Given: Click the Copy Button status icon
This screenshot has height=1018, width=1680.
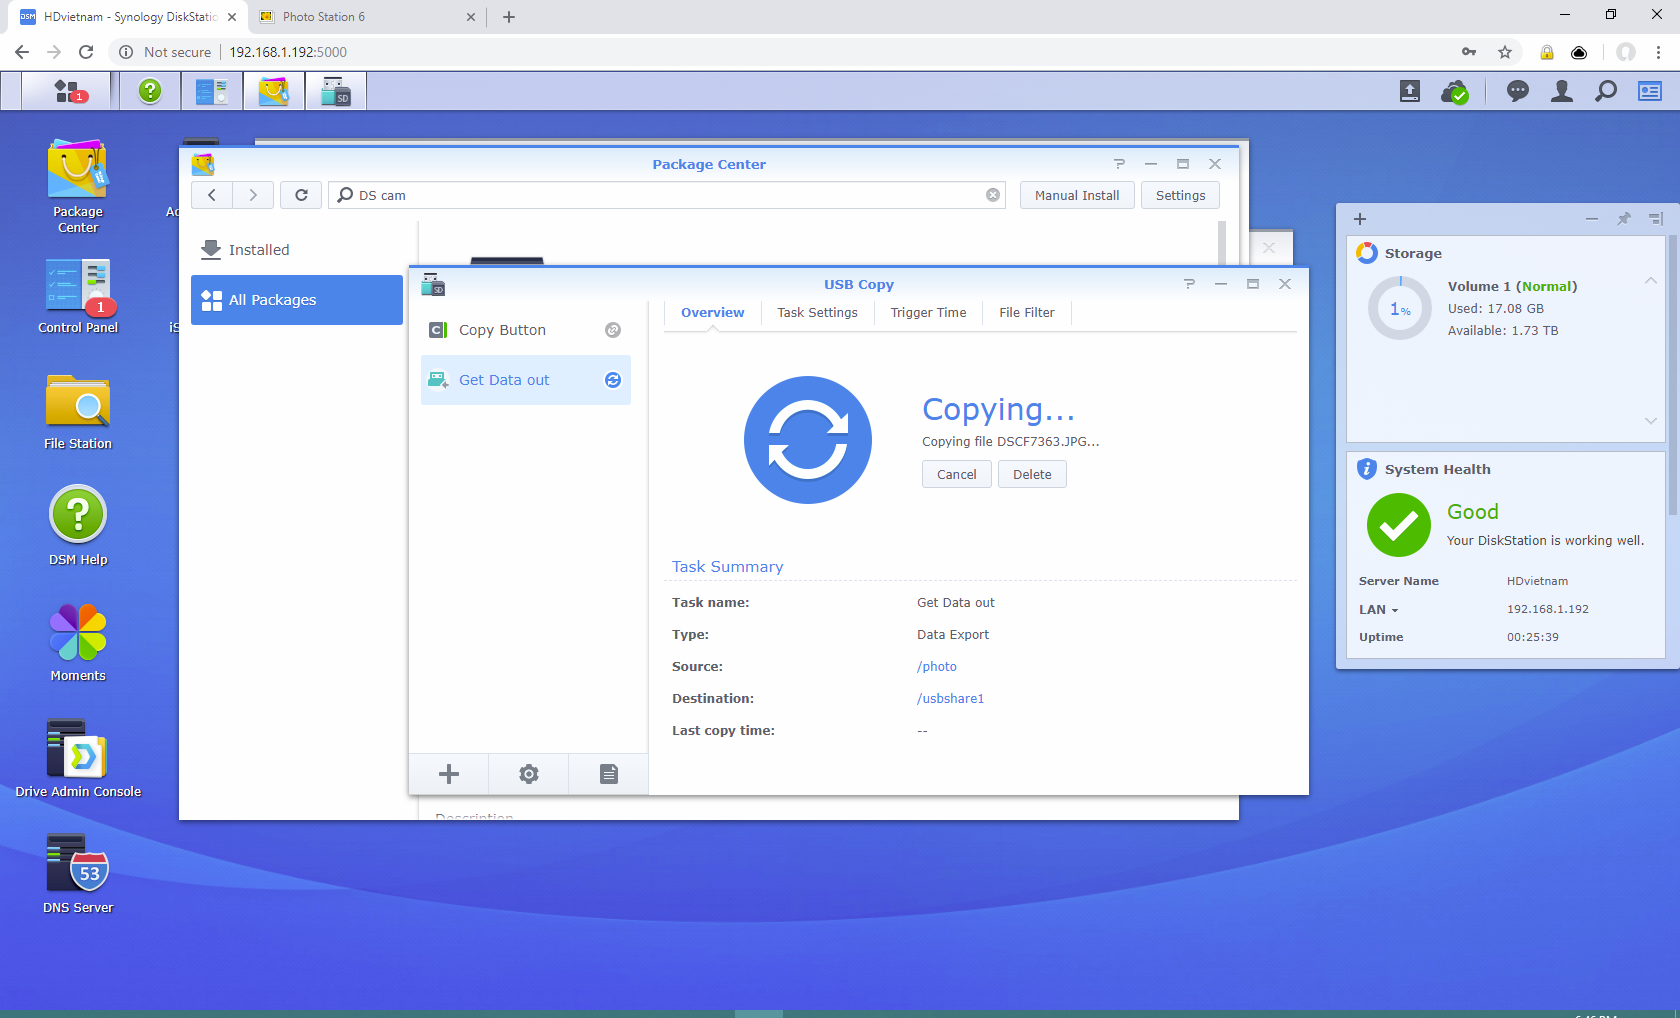Looking at the screenshot, I should 613,330.
